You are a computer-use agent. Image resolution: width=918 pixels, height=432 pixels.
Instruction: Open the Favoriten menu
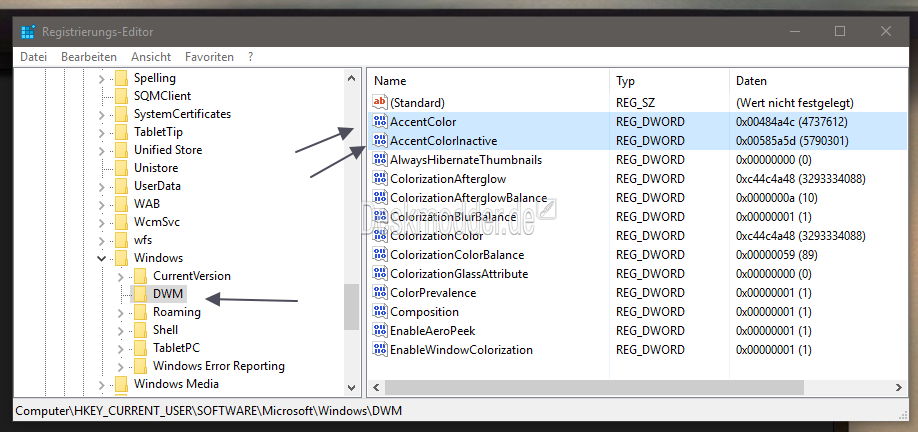point(209,57)
